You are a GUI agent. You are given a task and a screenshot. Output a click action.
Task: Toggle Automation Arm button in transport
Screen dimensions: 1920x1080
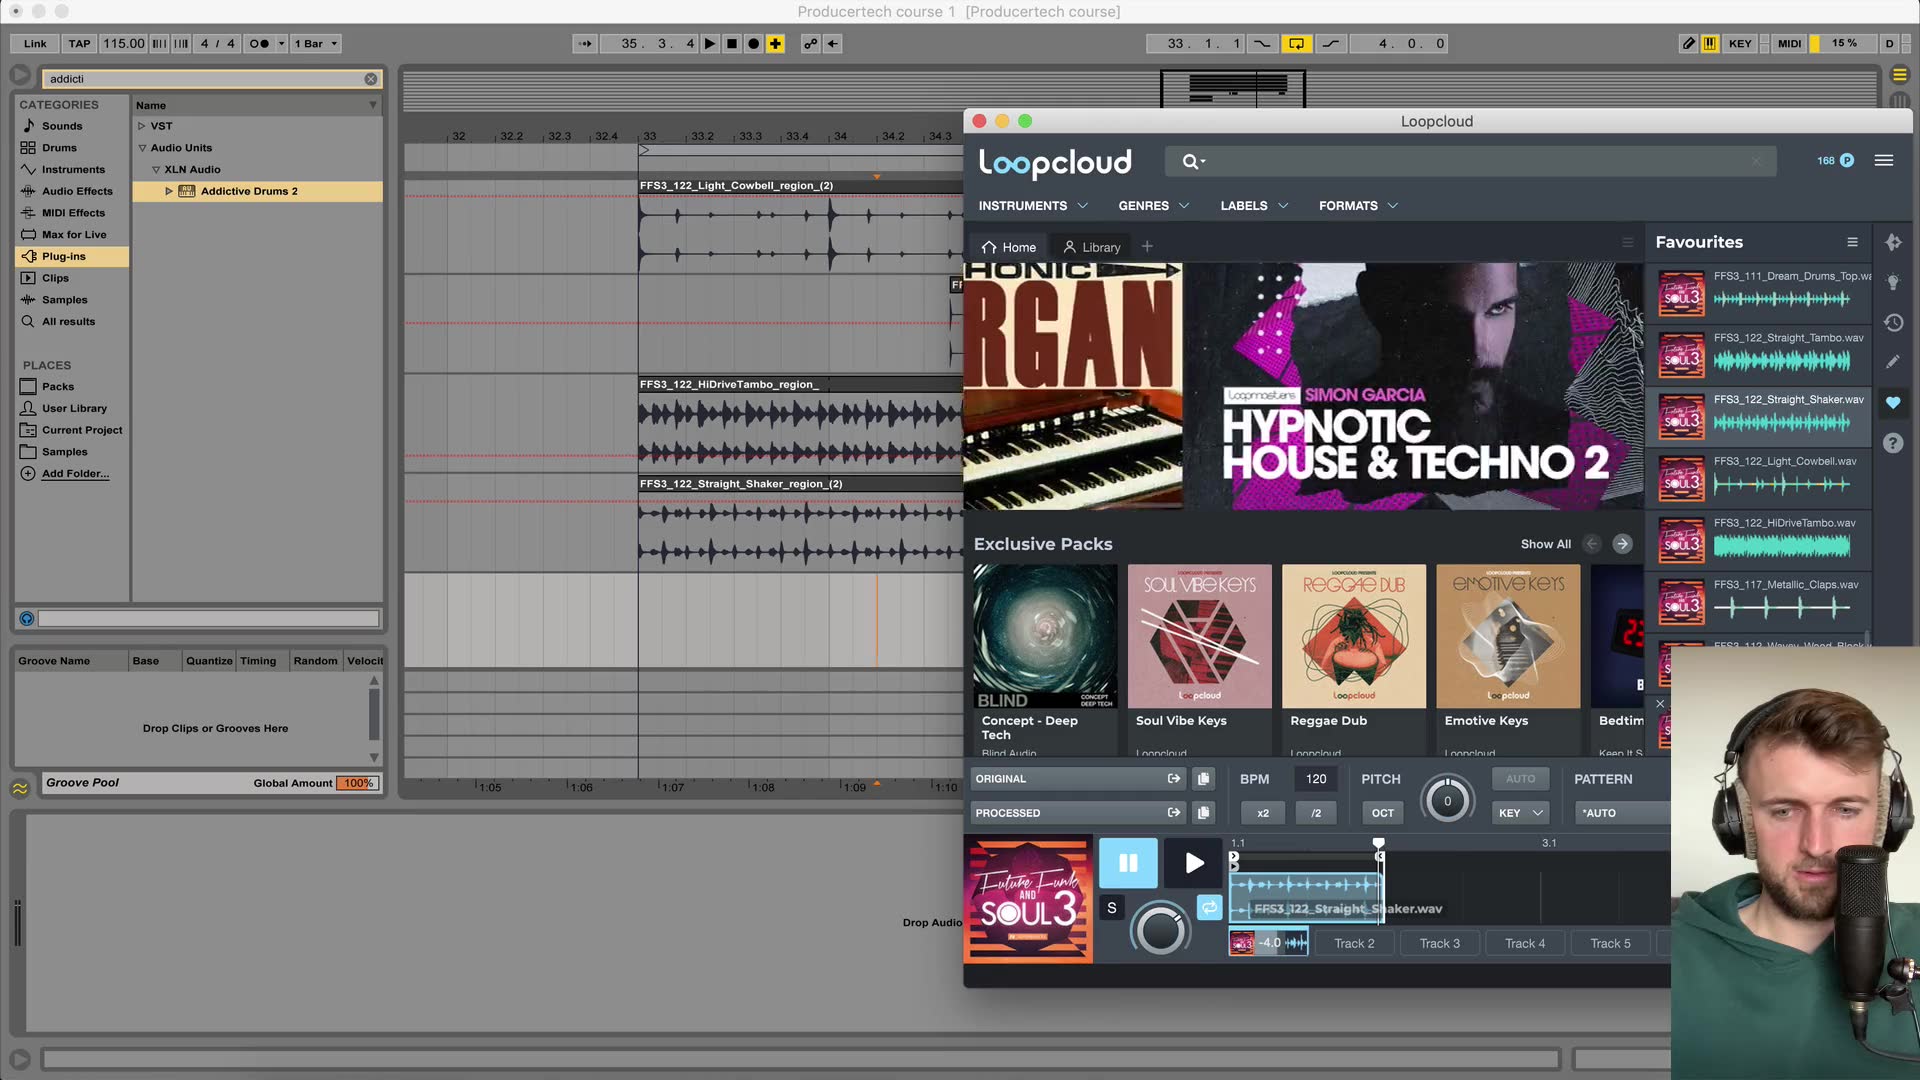(810, 44)
